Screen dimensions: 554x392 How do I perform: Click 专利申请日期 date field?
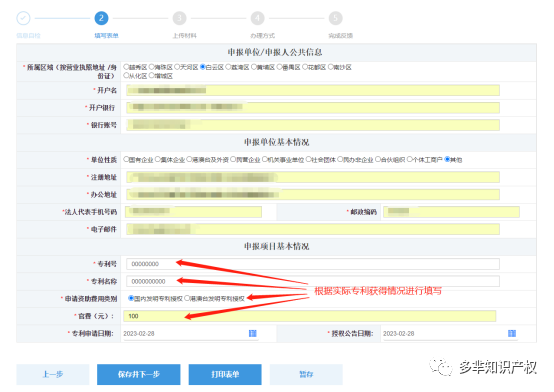(191, 333)
